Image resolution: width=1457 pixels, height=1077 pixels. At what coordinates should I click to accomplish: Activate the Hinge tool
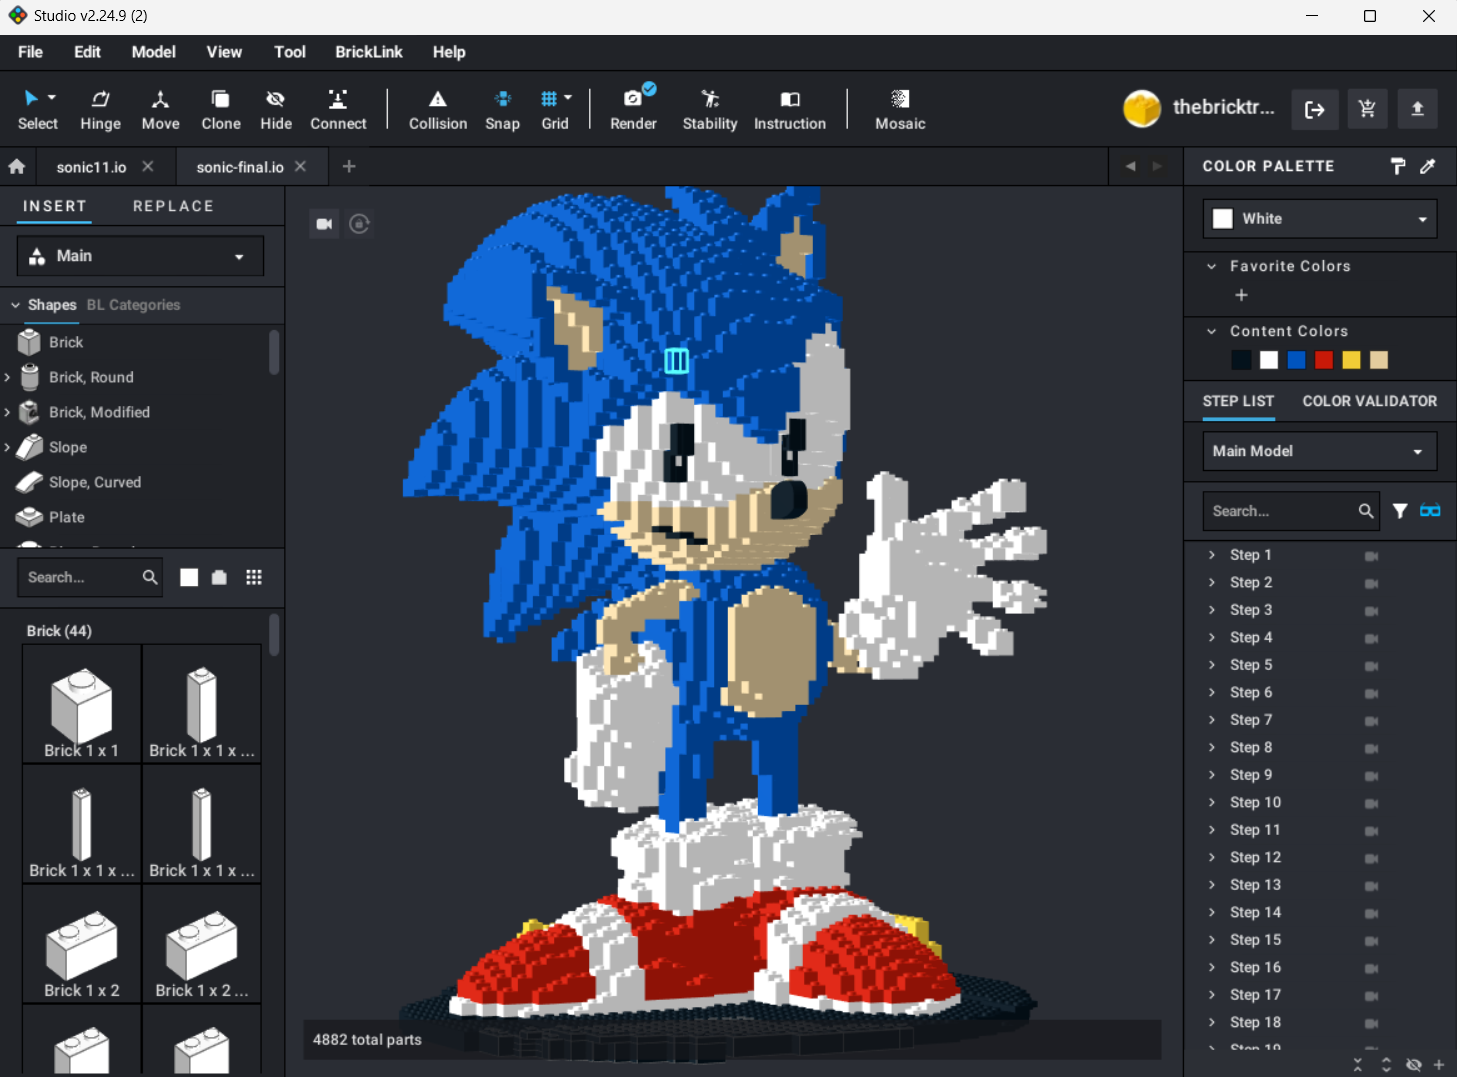pyautogui.click(x=100, y=110)
